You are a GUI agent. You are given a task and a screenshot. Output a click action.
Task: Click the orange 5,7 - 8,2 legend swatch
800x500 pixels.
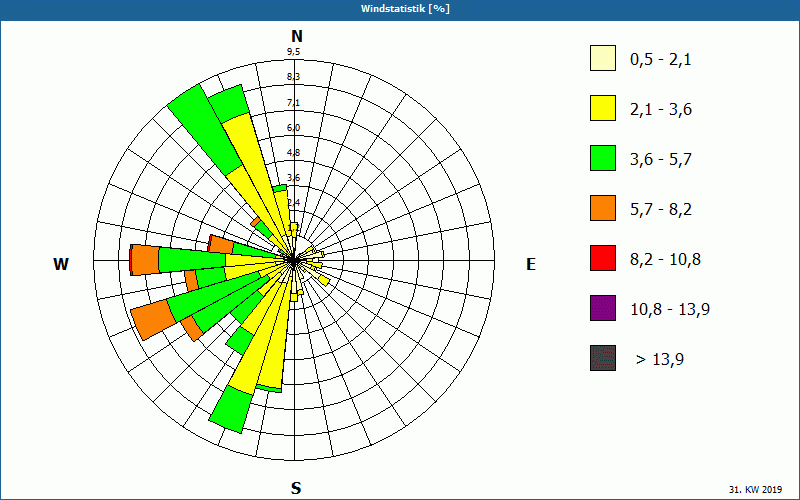603,208
